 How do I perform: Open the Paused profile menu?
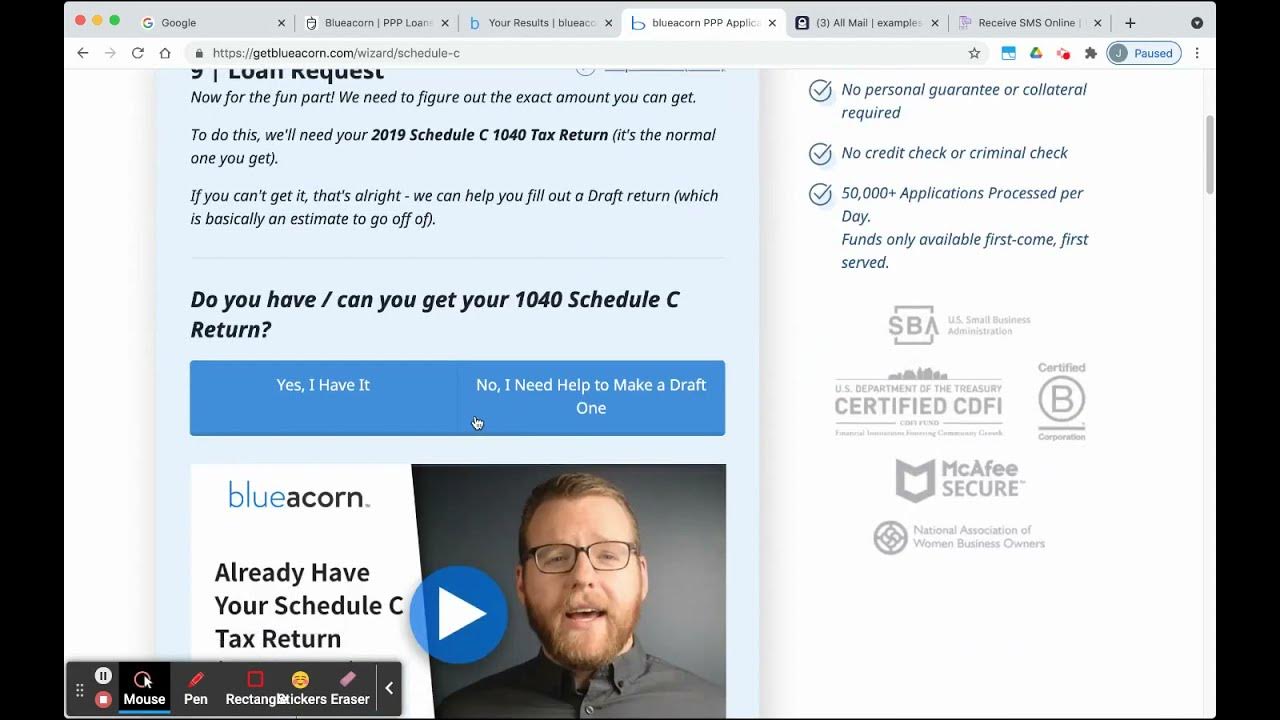1144,53
